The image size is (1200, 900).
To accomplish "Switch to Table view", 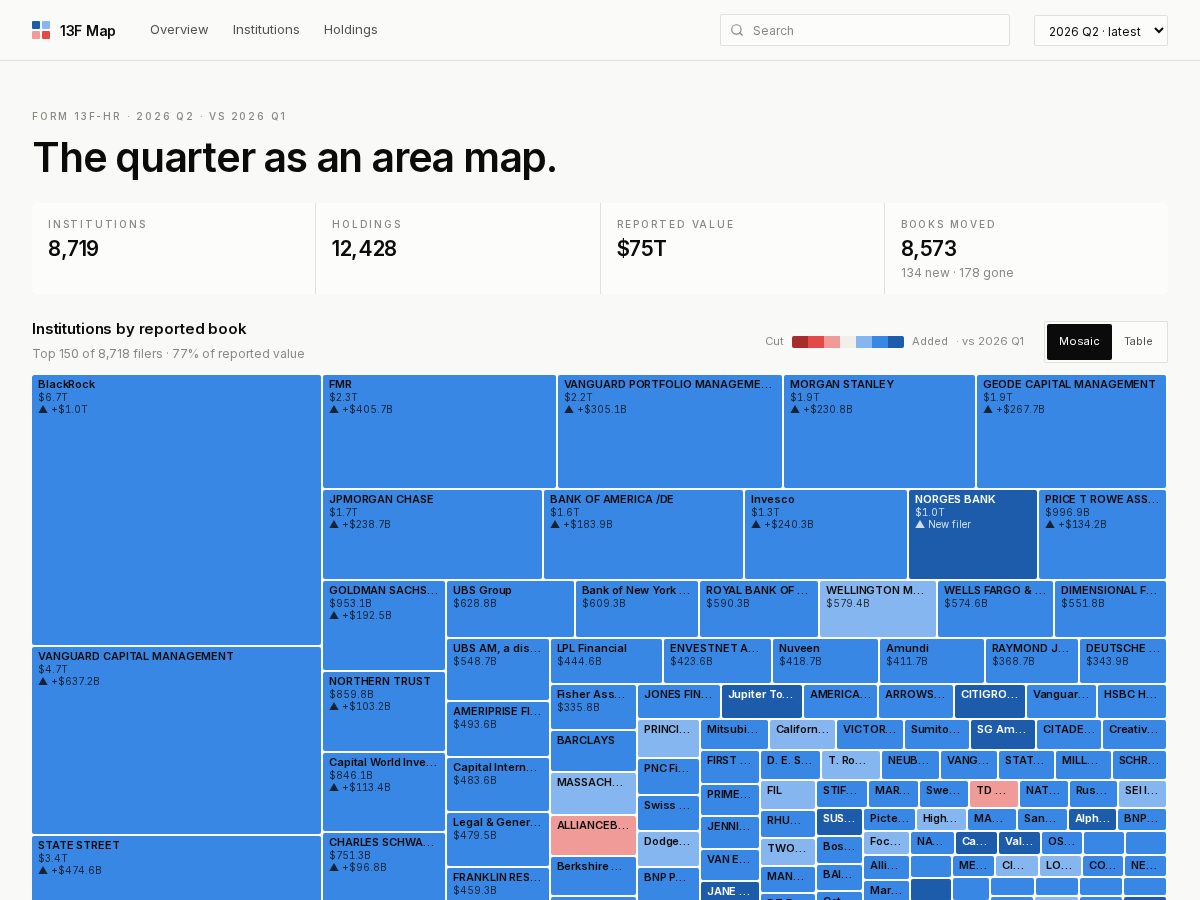I will pyautogui.click(x=1138, y=342).
